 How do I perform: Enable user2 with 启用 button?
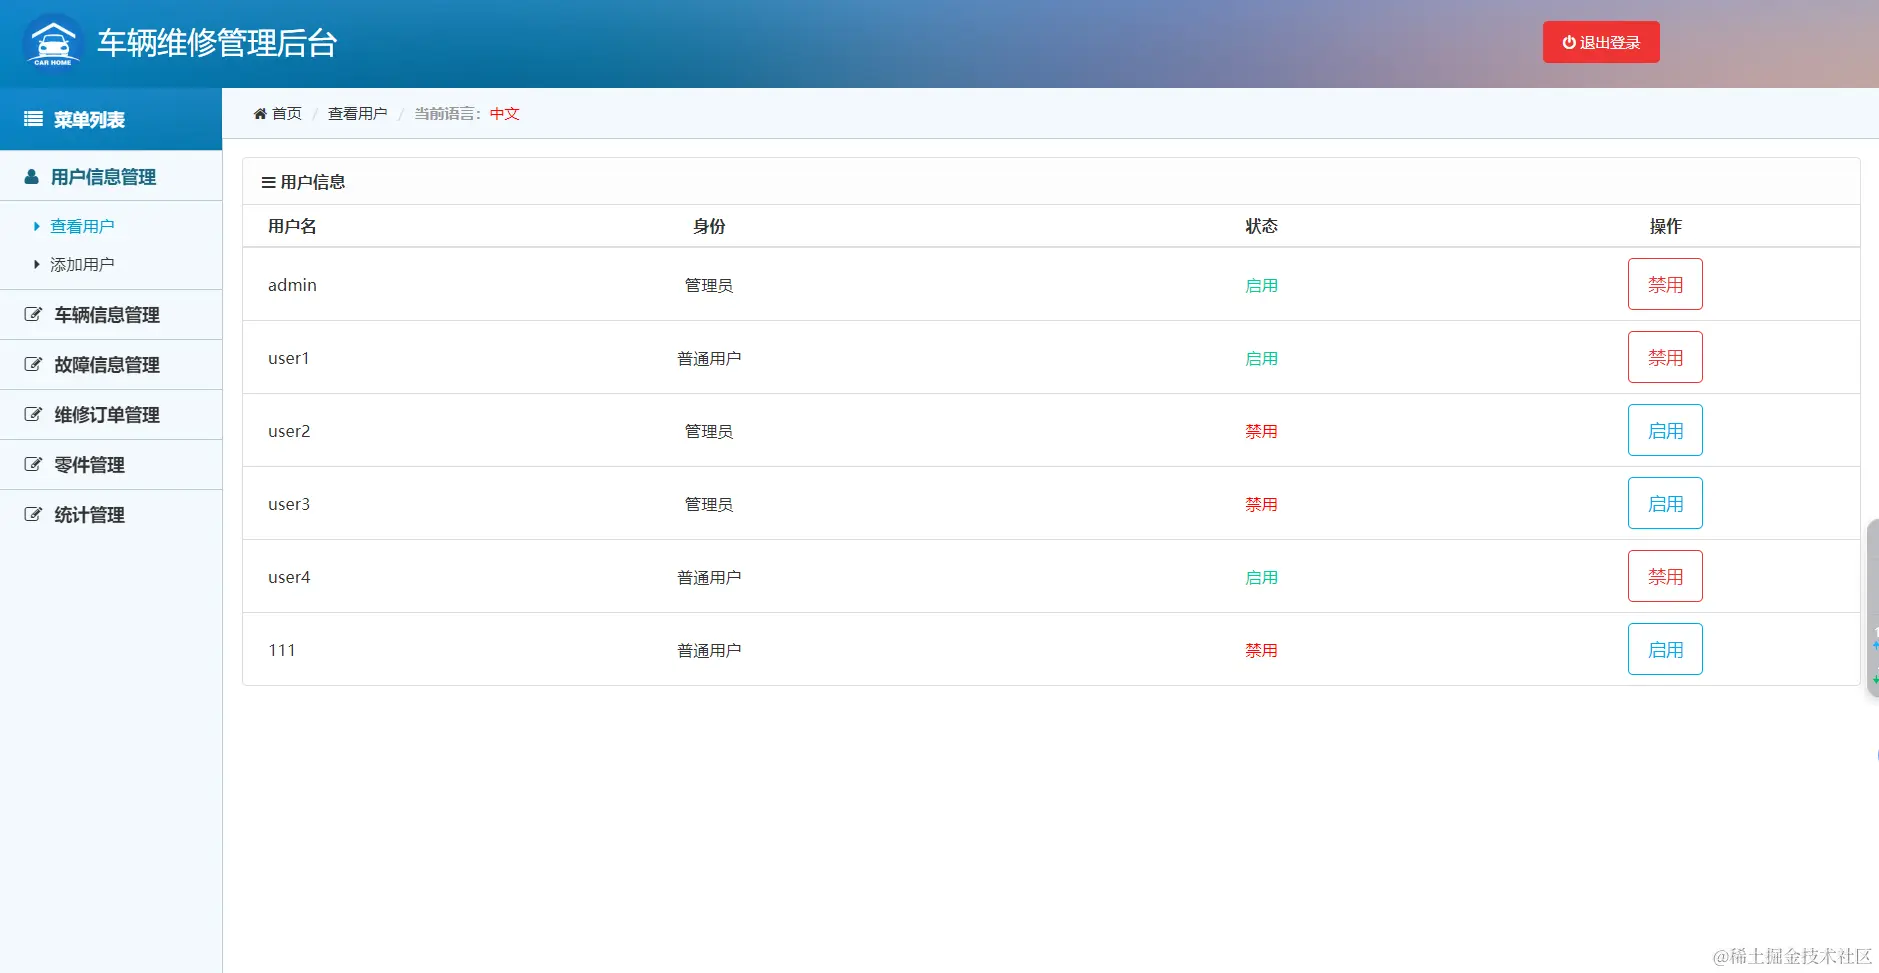(x=1665, y=430)
